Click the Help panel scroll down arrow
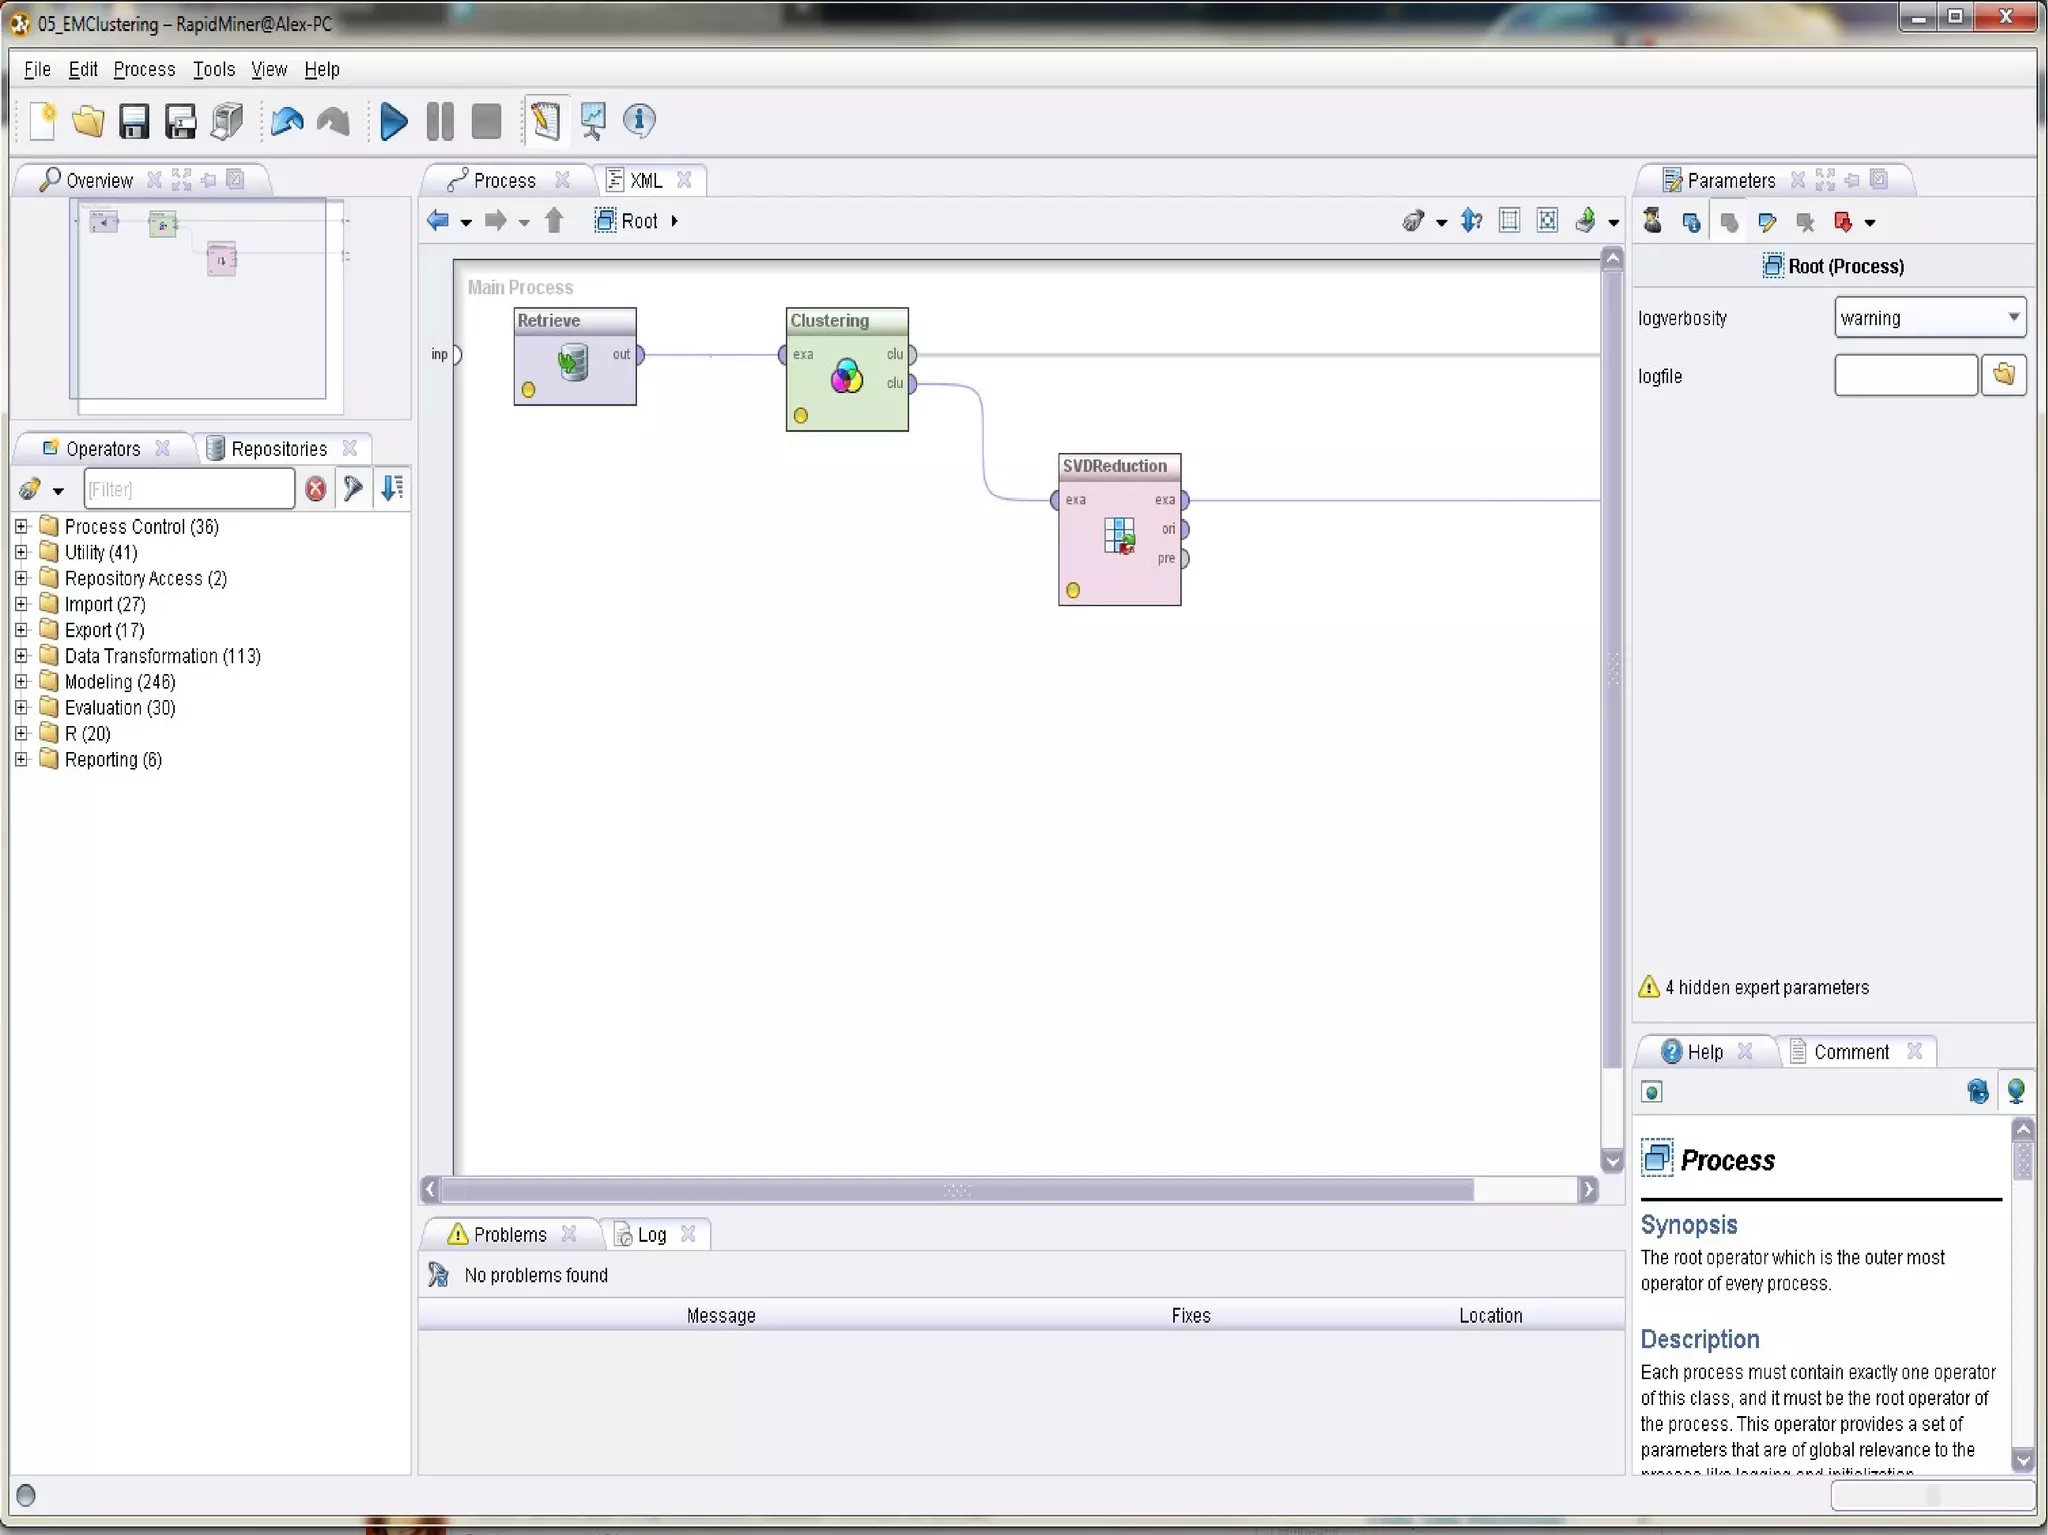2048x1535 pixels. [x=2022, y=1460]
